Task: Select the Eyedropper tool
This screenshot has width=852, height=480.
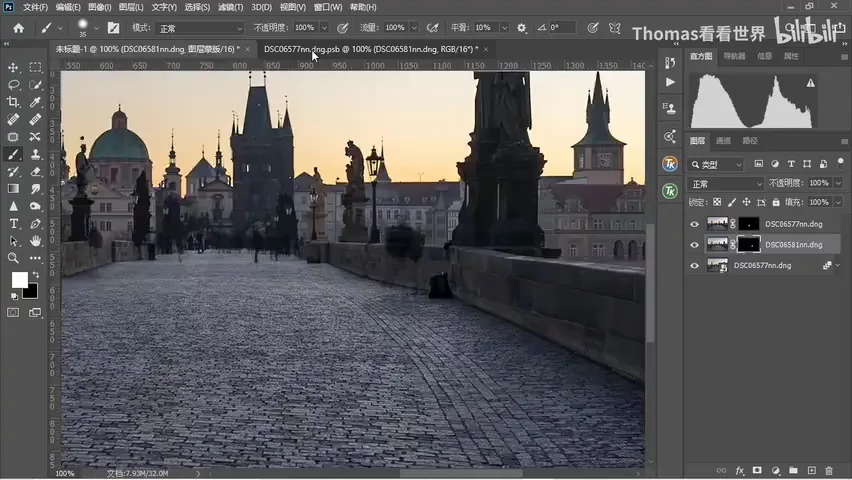Action: (x=35, y=102)
